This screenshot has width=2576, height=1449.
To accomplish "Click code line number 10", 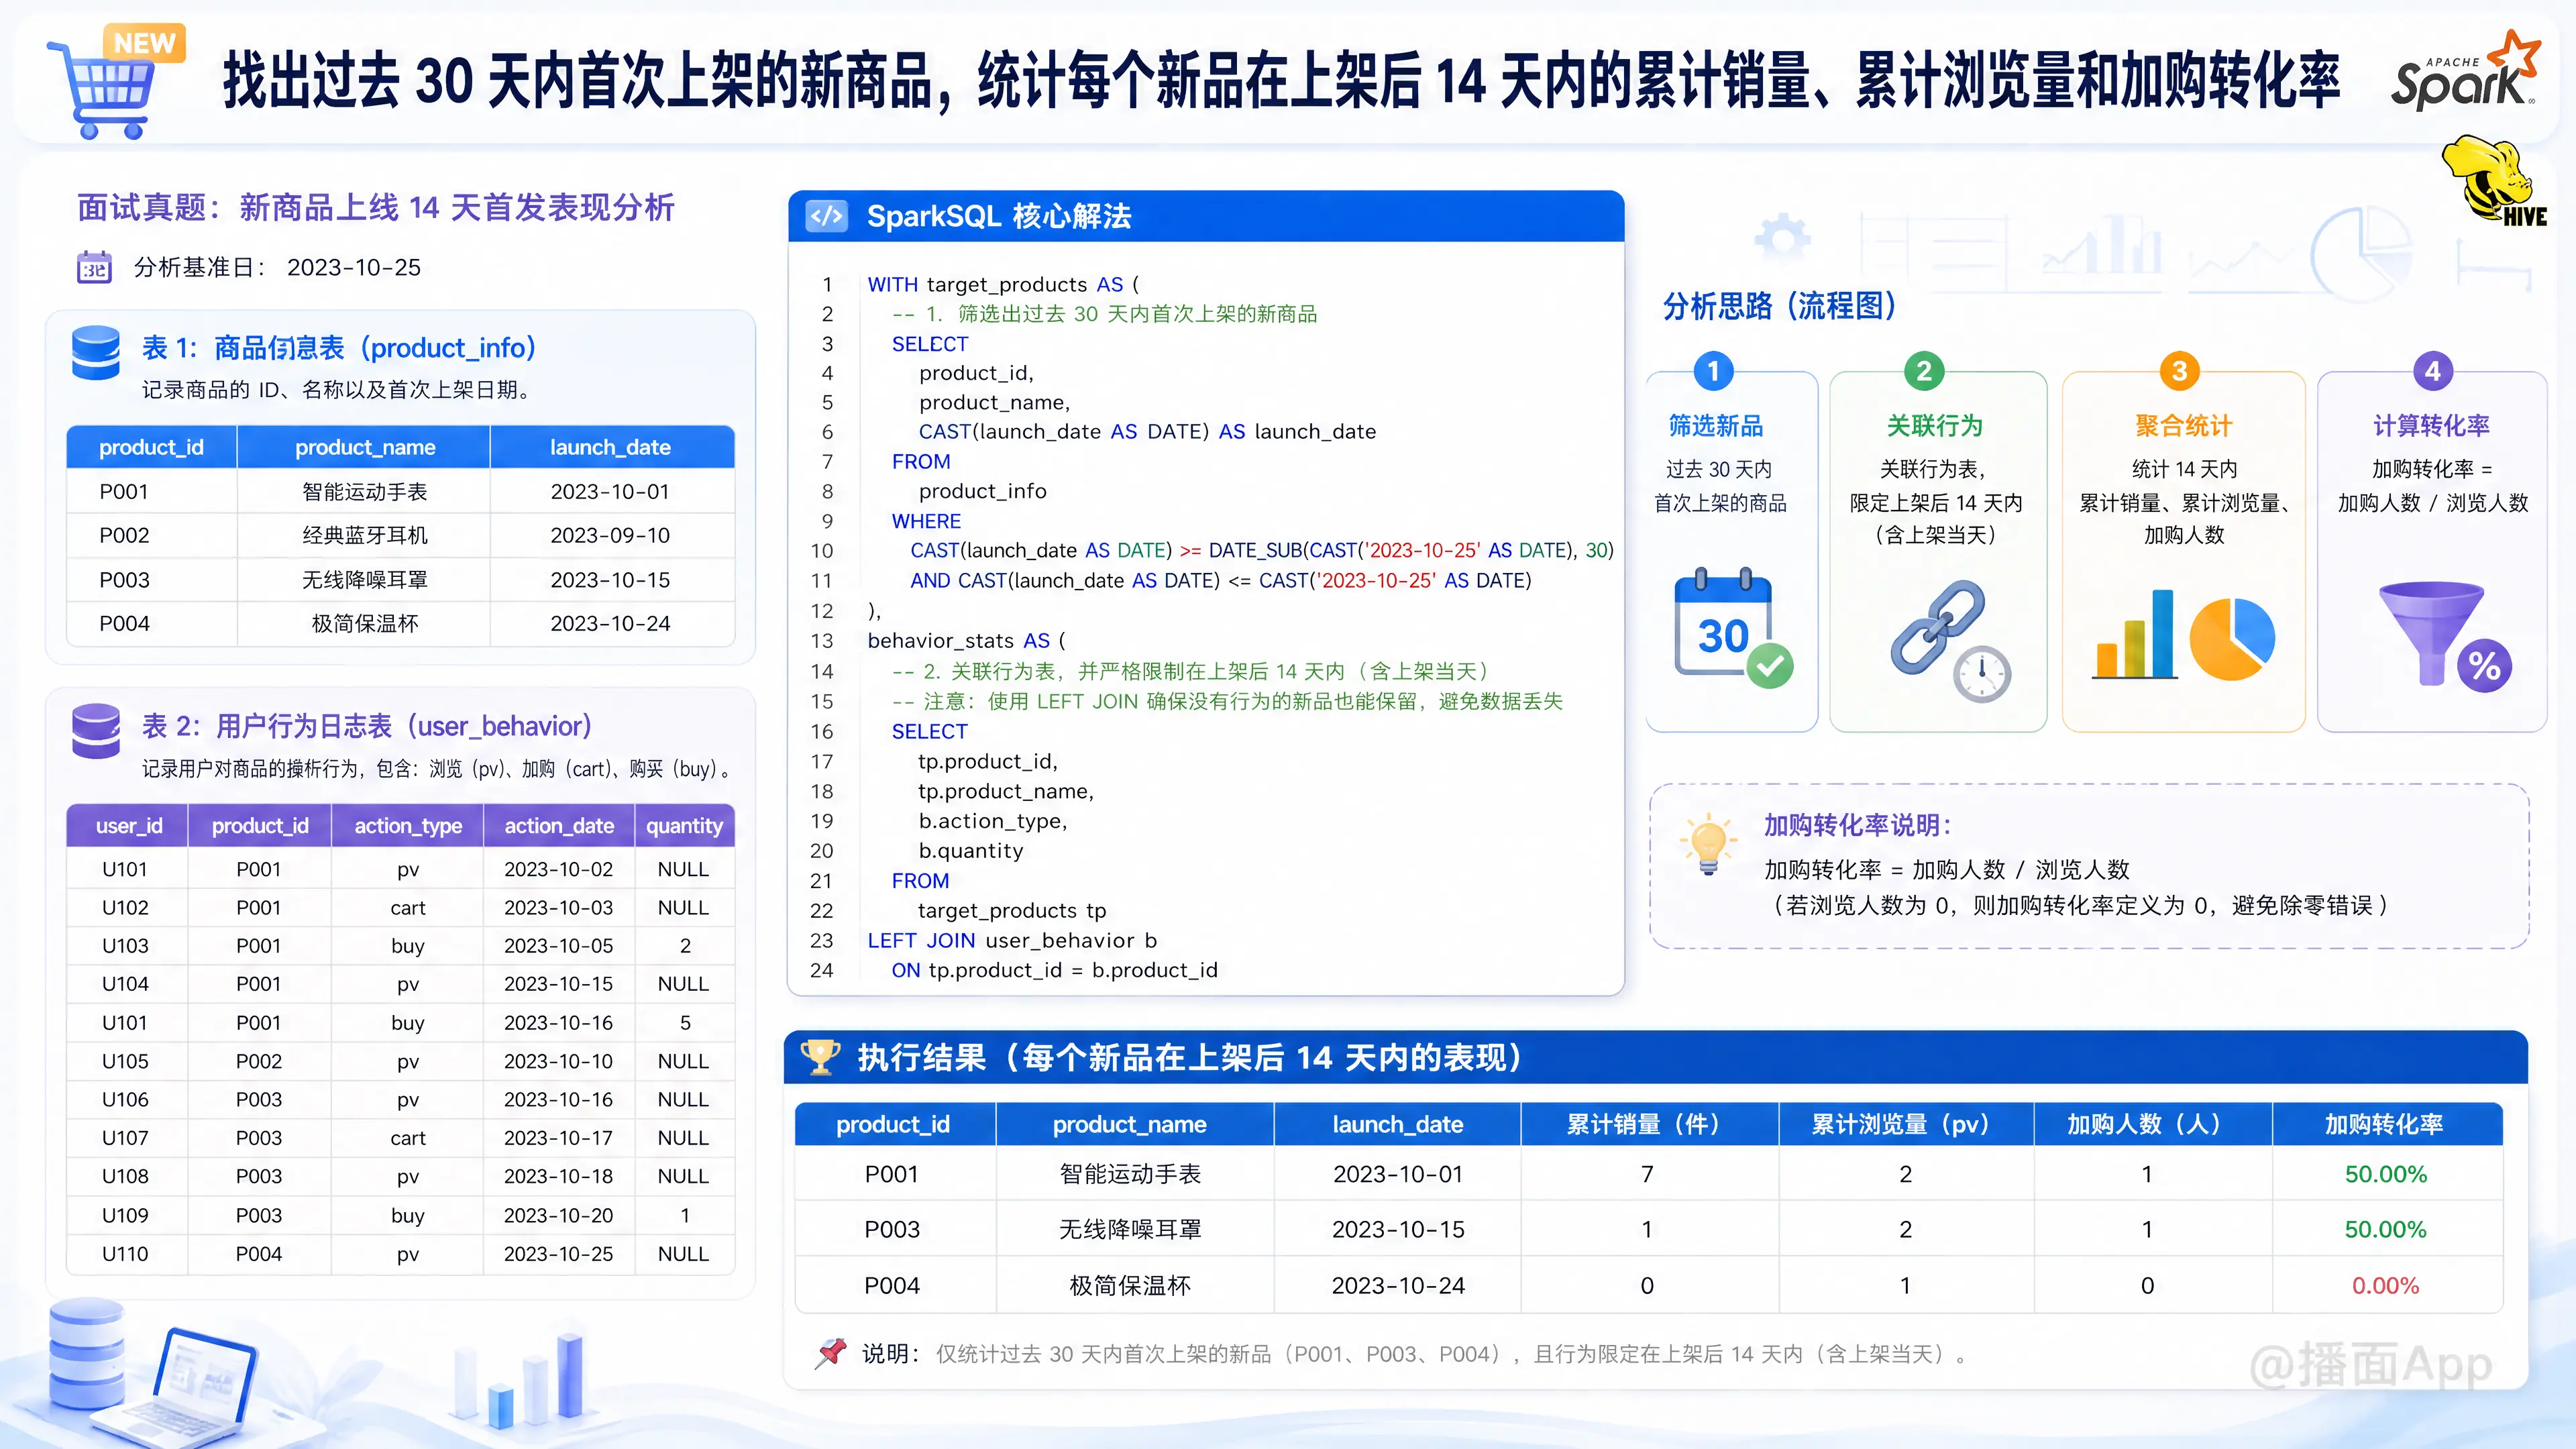I will click(x=822, y=551).
